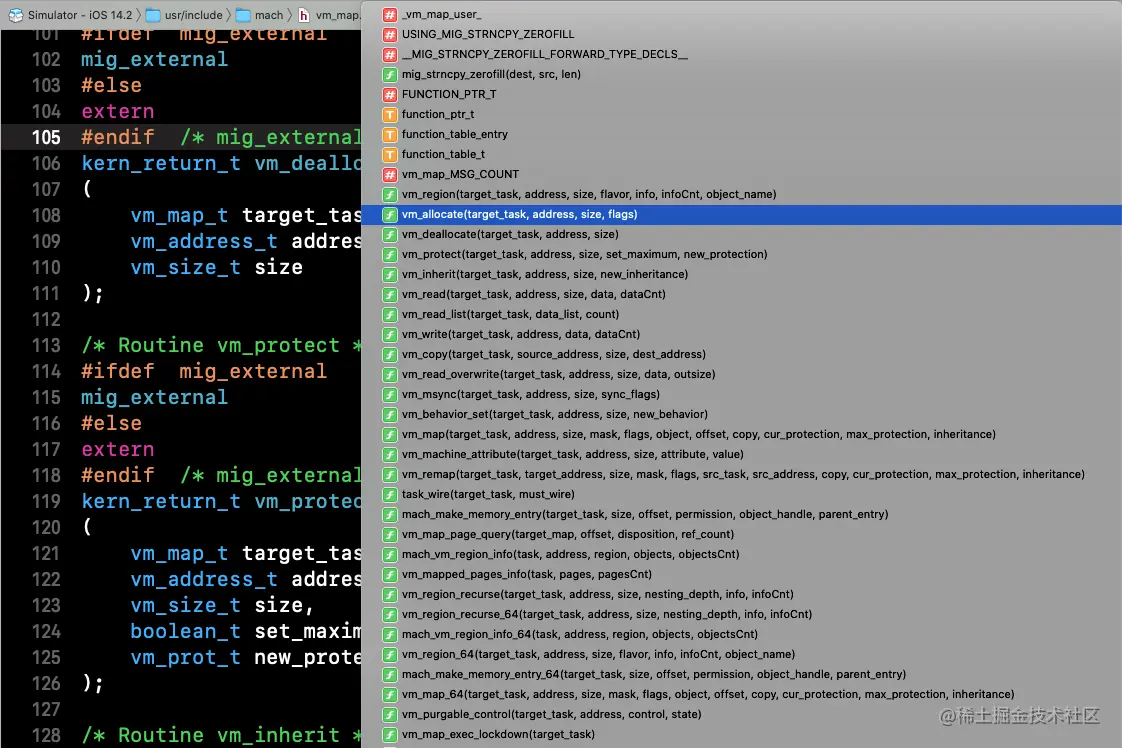Choose mach_make_memory_entry(target_task...) entry

[645, 515]
